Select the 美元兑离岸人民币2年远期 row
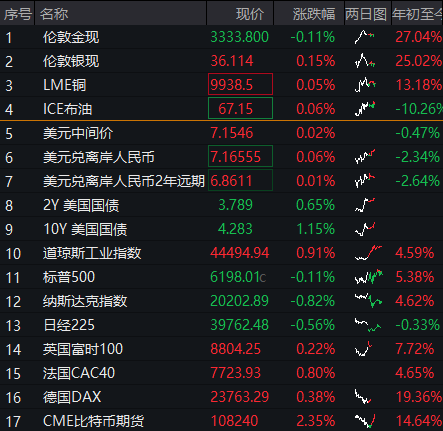 point(221,181)
